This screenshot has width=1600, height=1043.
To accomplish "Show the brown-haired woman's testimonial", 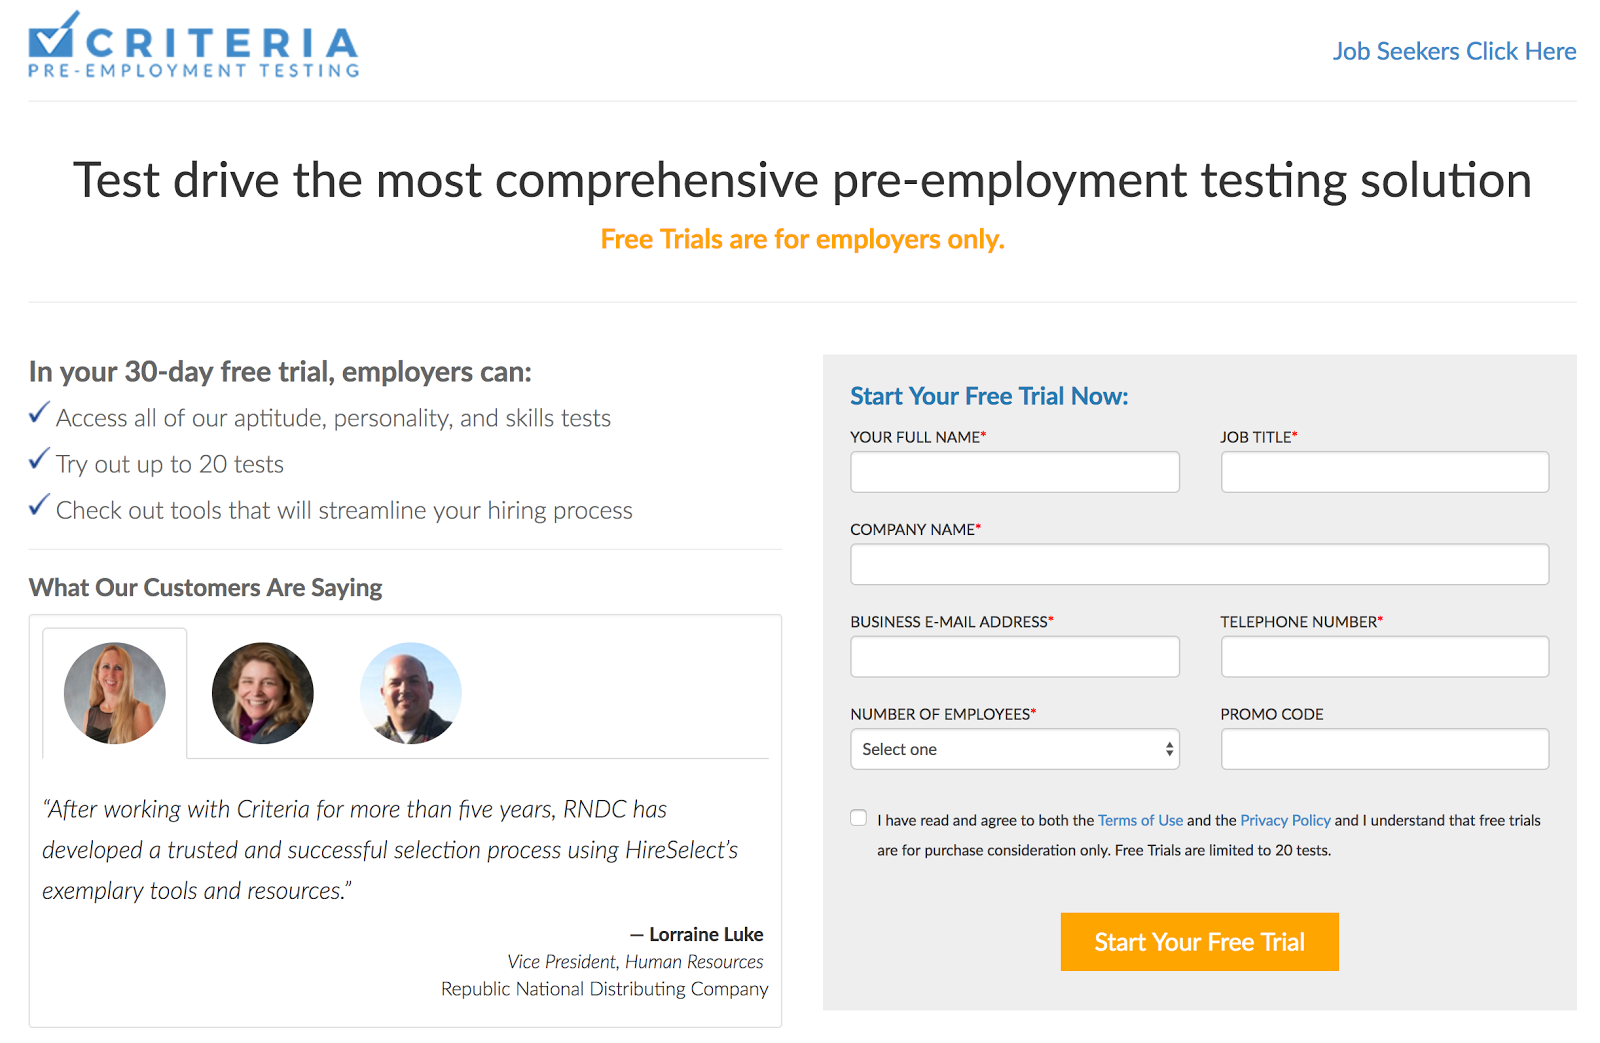I will pos(262,693).
